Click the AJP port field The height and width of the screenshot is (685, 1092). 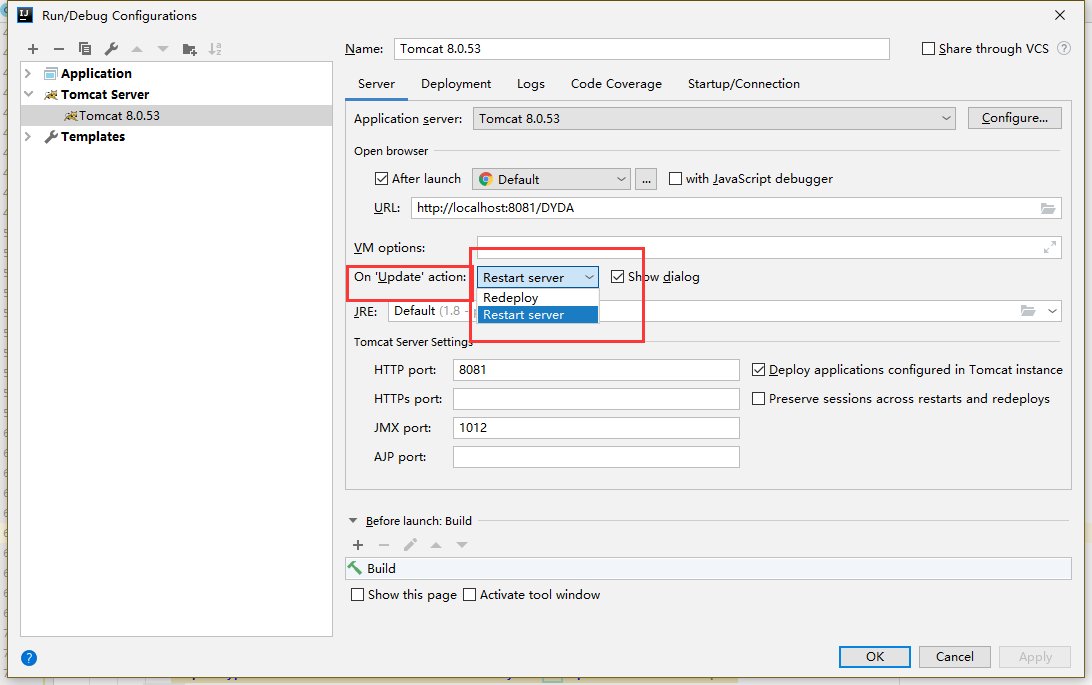pyautogui.click(x=596, y=457)
